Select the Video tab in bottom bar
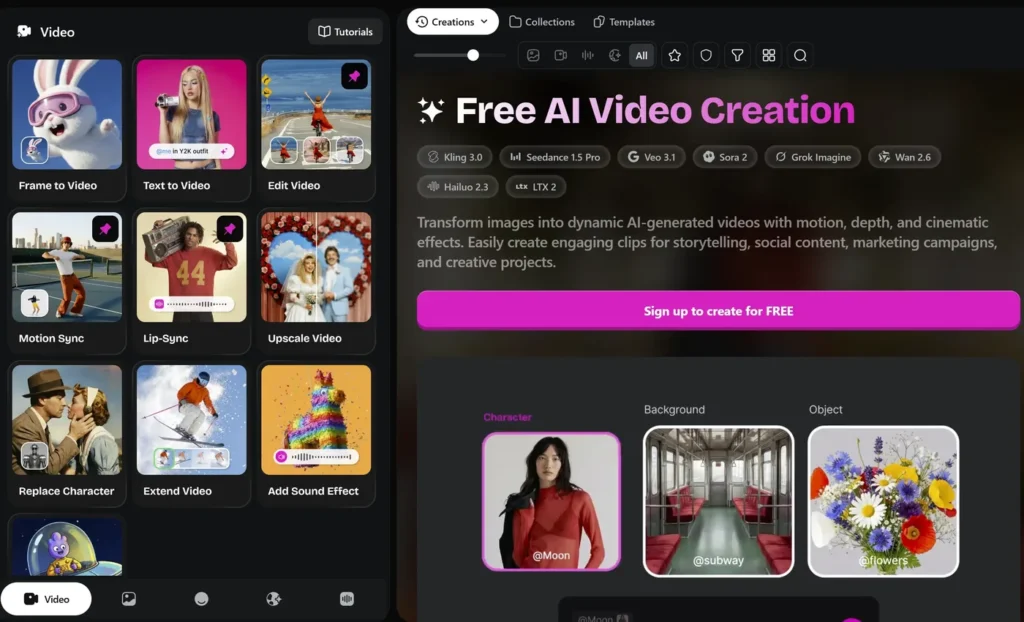The width and height of the screenshot is (1024, 622). click(x=46, y=598)
